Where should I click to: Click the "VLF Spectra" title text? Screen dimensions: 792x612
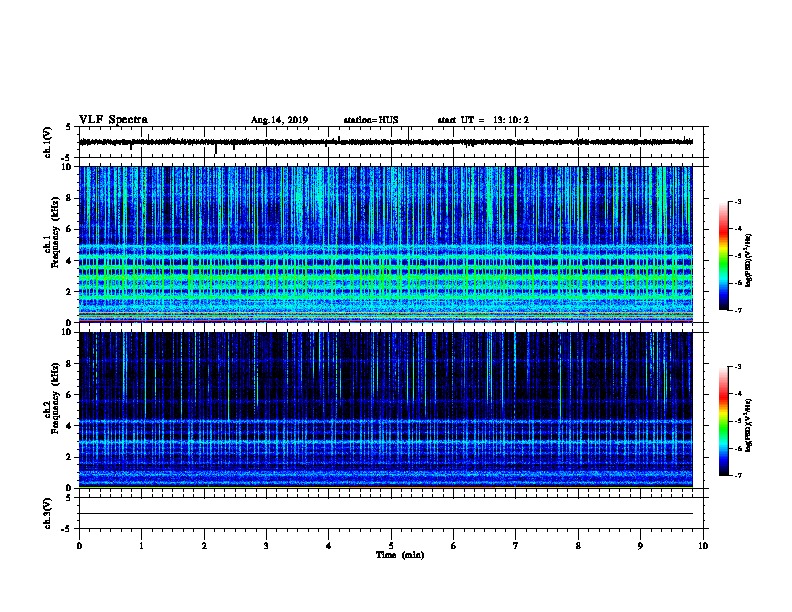tap(113, 120)
